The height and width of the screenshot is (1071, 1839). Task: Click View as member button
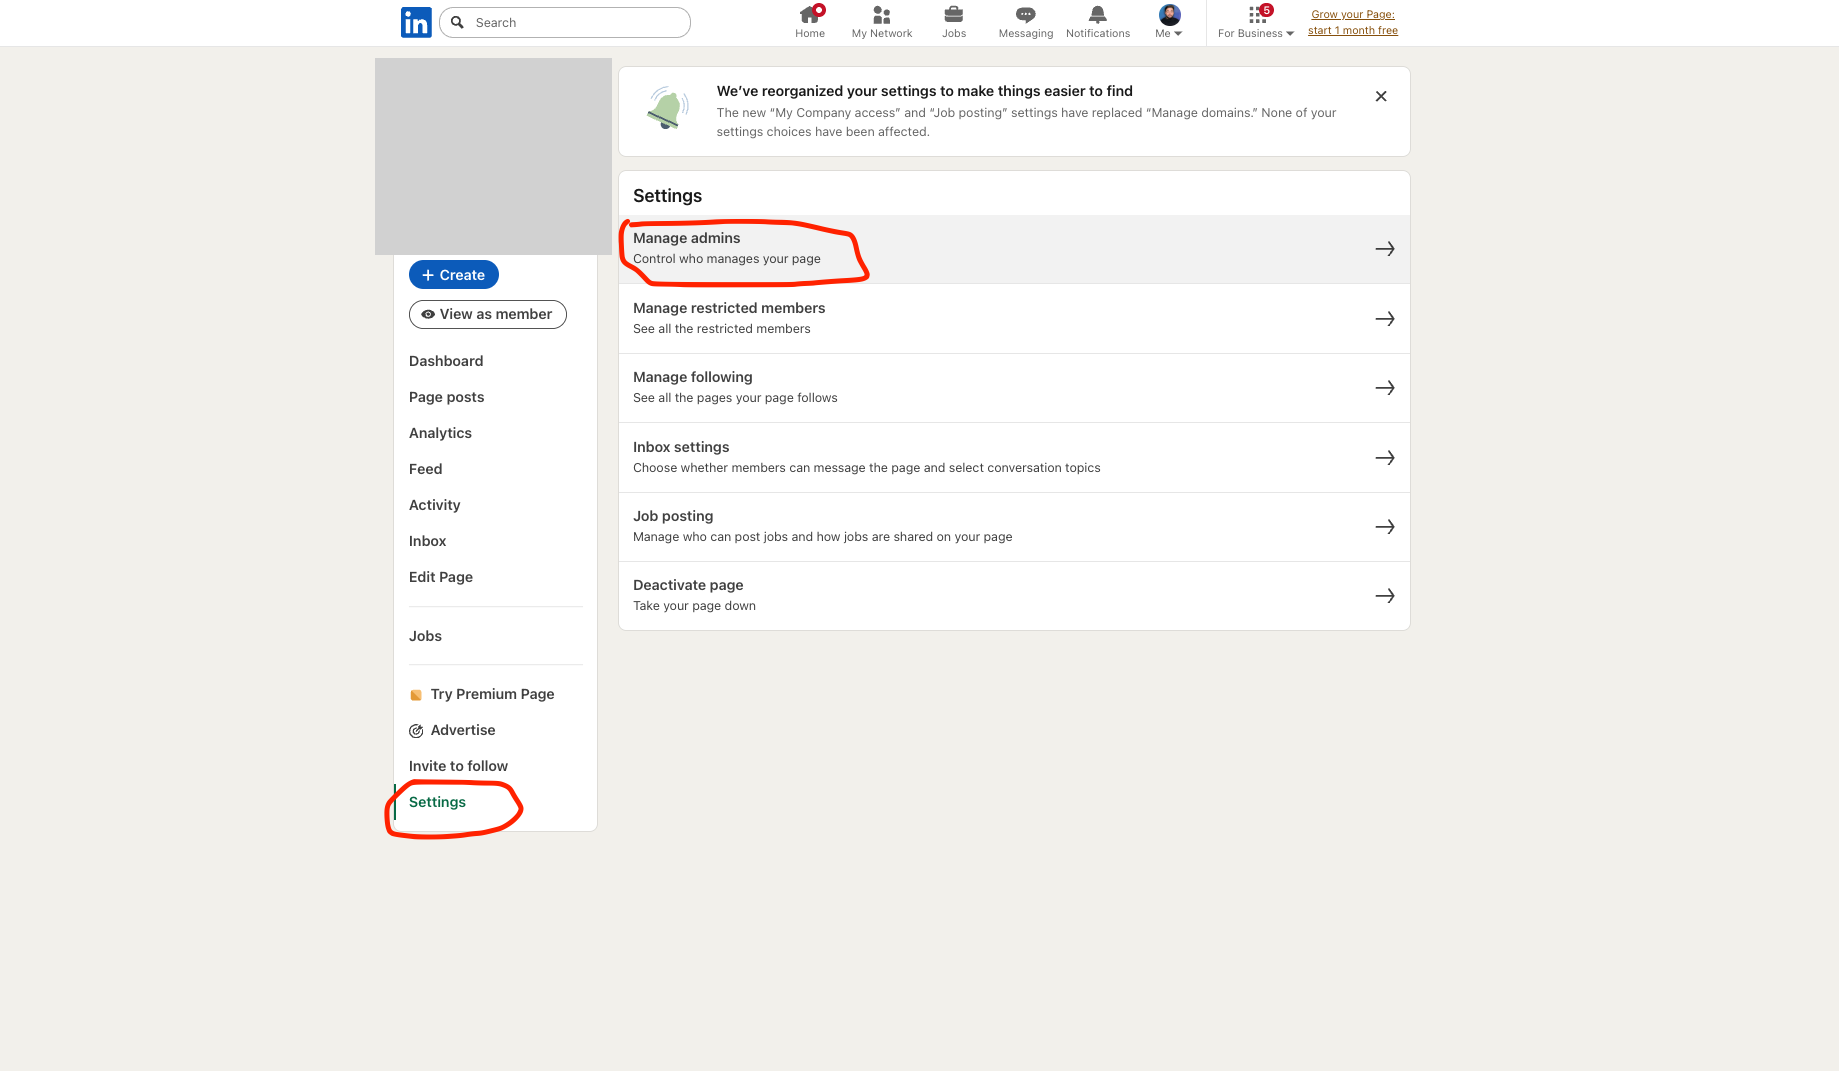pos(488,314)
